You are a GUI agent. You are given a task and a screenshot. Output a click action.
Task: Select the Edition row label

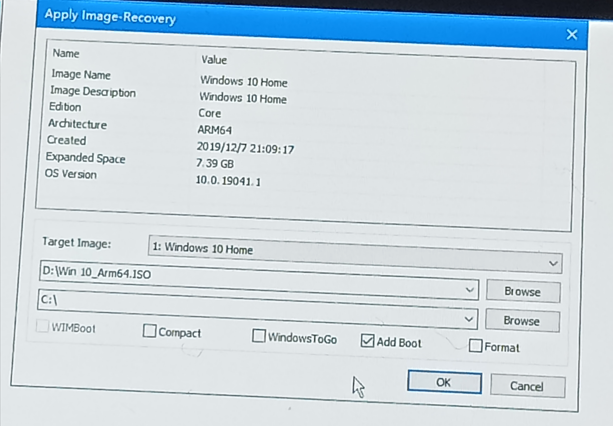(x=65, y=107)
